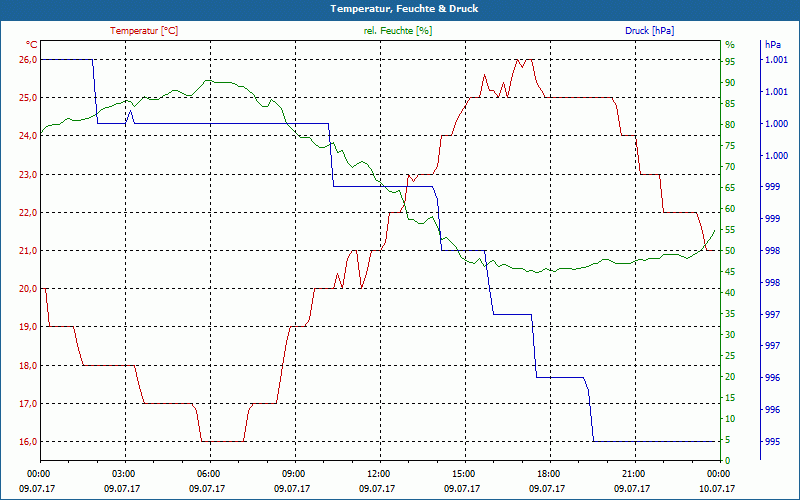
Task: Pick the 20,0 temperature axis value
Action: (x=28, y=289)
